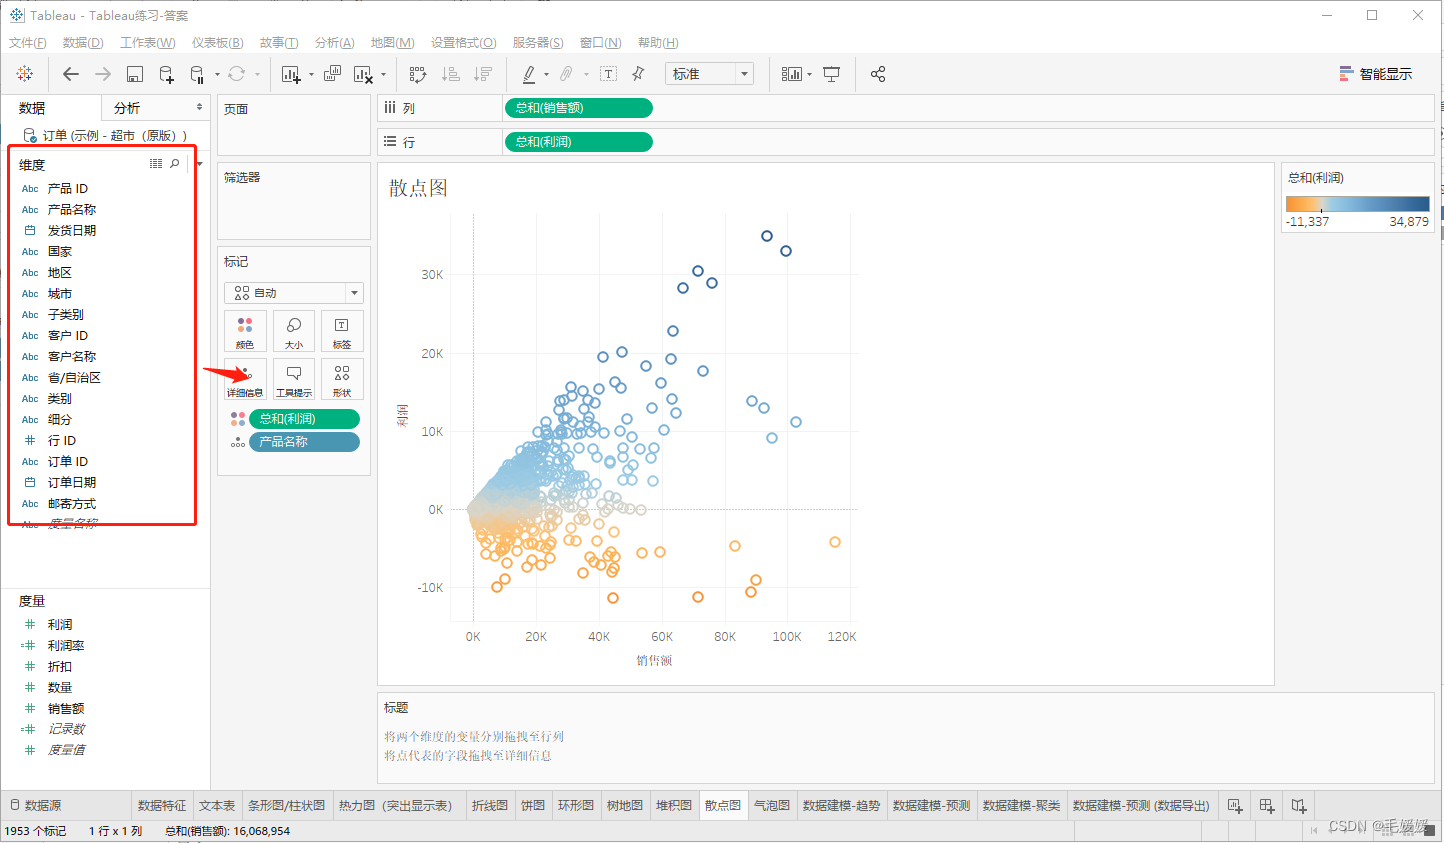This screenshot has height=843, width=1444.
Task: Click the 总和(销售额) pill on columns shelf
Action: [x=579, y=108]
